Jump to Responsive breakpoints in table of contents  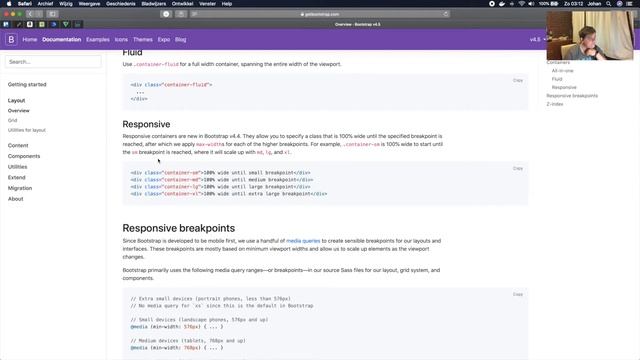tap(572, 96)
